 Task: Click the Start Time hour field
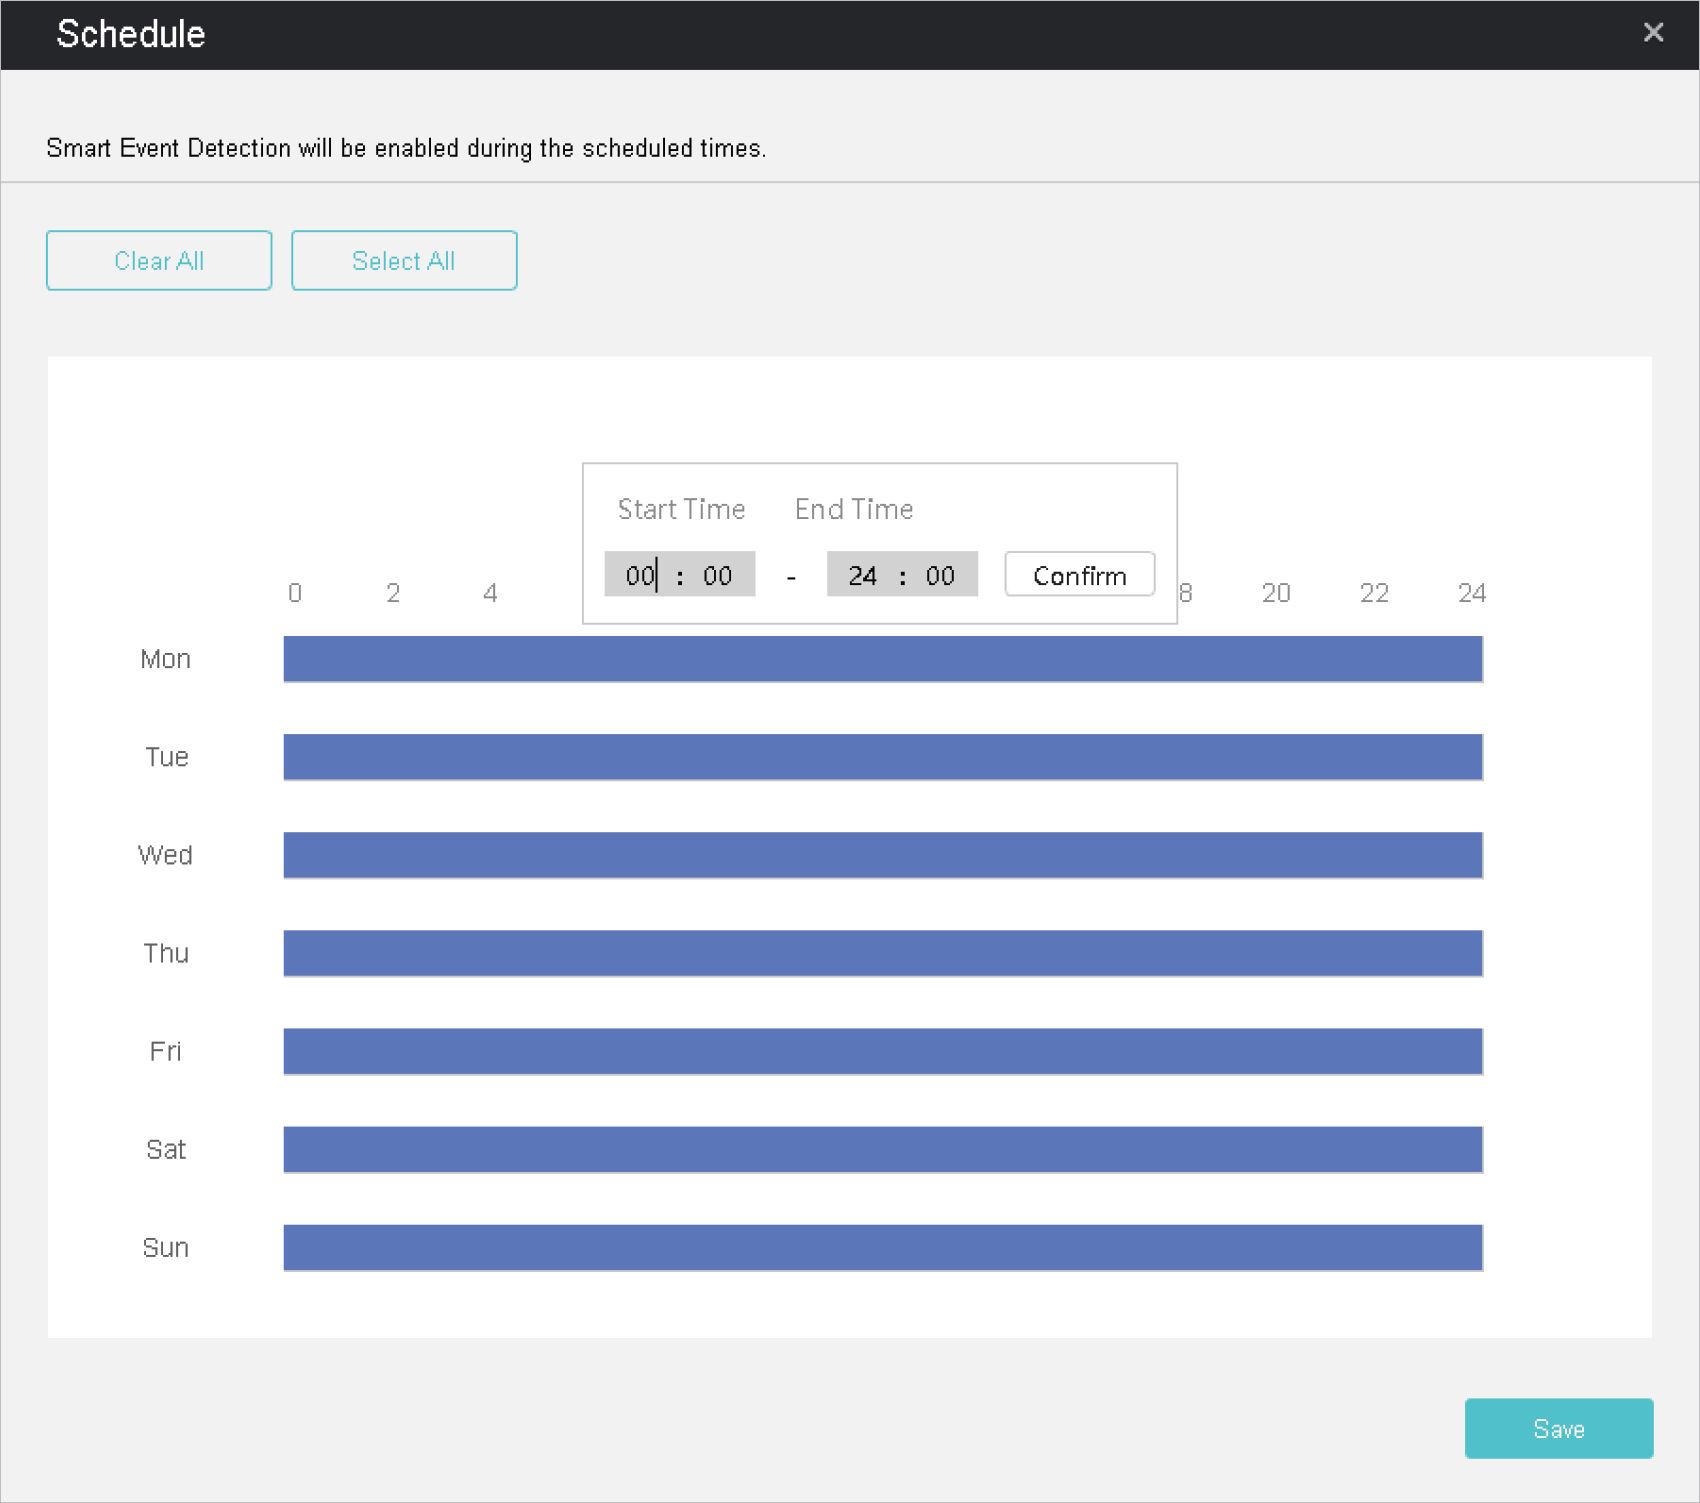[640, 576]
